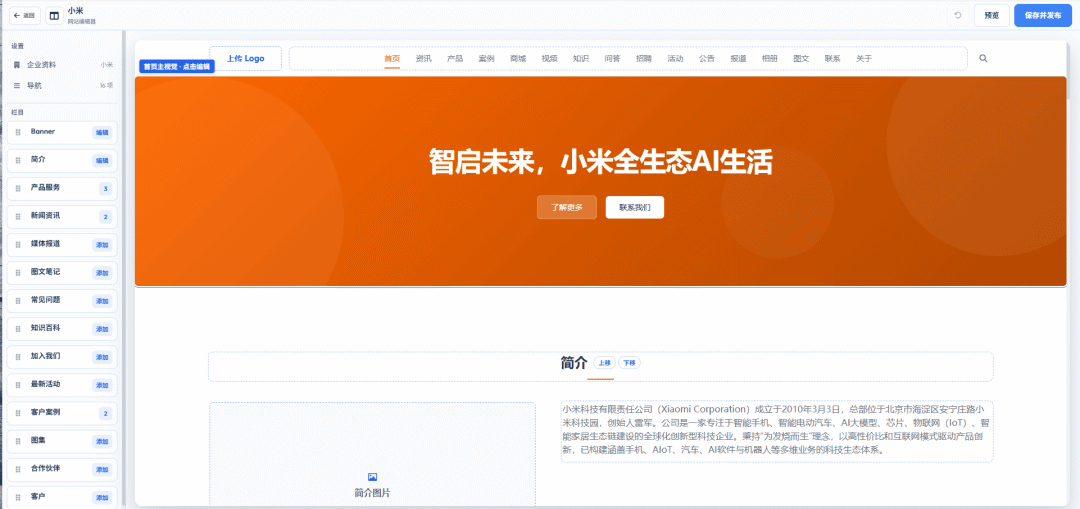Click 添加 on the 图集 row
This screenshot has width=1080, height=509.
103,442
